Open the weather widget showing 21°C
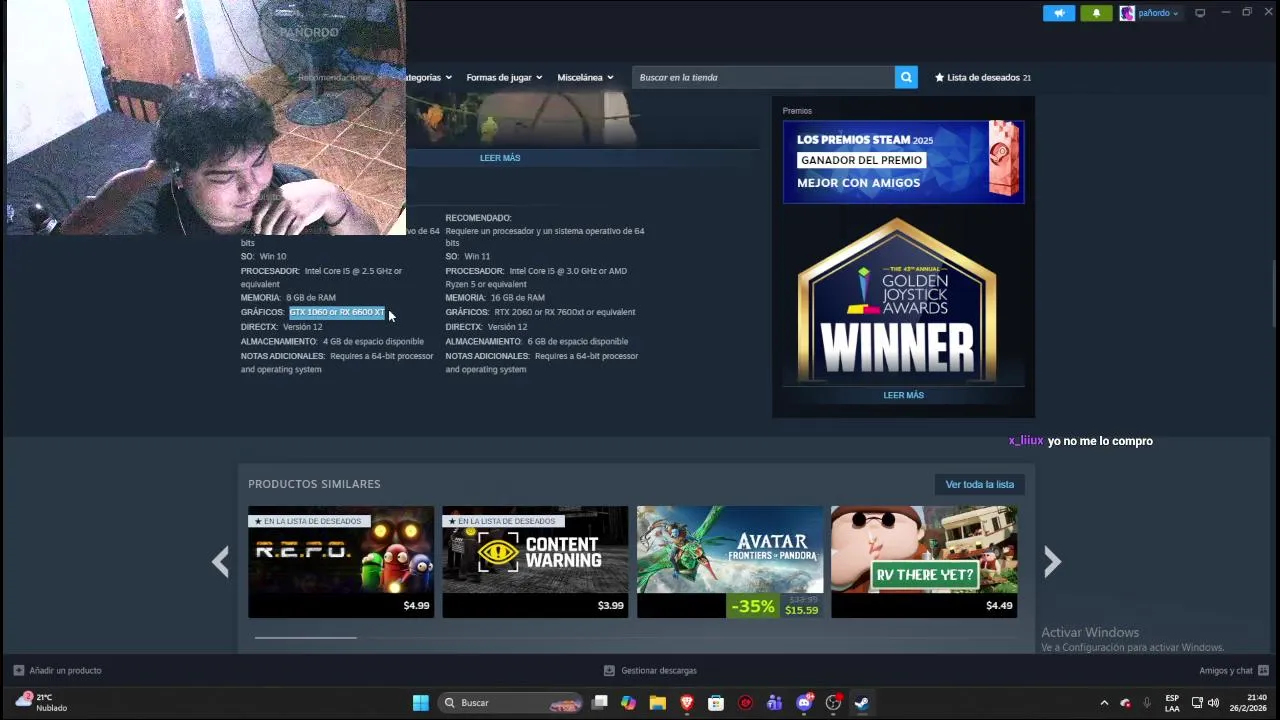The height and width of the screenshot is (720, 1280). click(x=42, y=702)
